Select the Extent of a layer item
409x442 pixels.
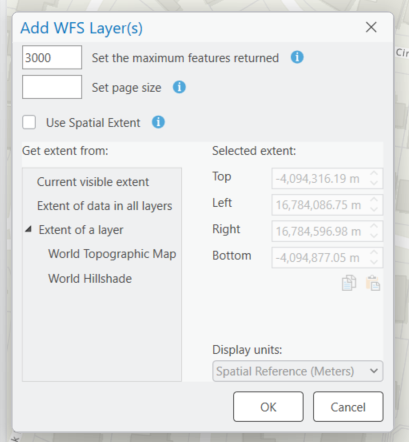[x=81, y=230]
